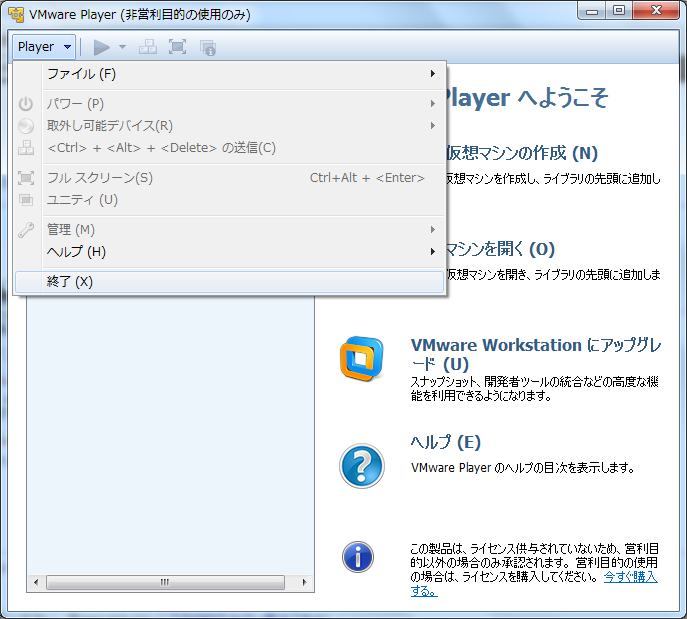Open the Player dropdown menu button
This screenshot has width=687, height=619.
45,47
